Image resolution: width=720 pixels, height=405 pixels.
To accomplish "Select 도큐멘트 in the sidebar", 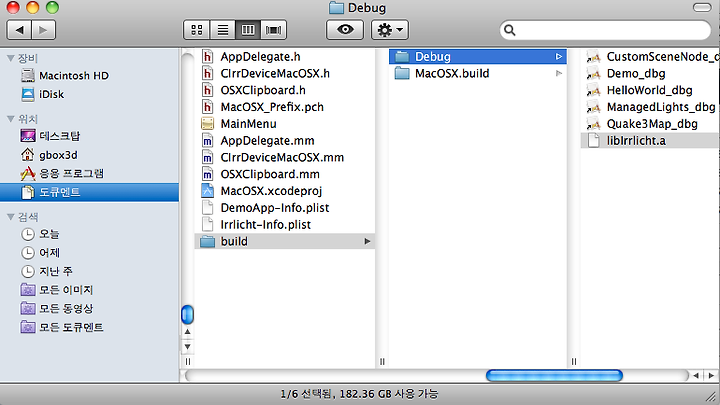I will [x=89, y=192].
